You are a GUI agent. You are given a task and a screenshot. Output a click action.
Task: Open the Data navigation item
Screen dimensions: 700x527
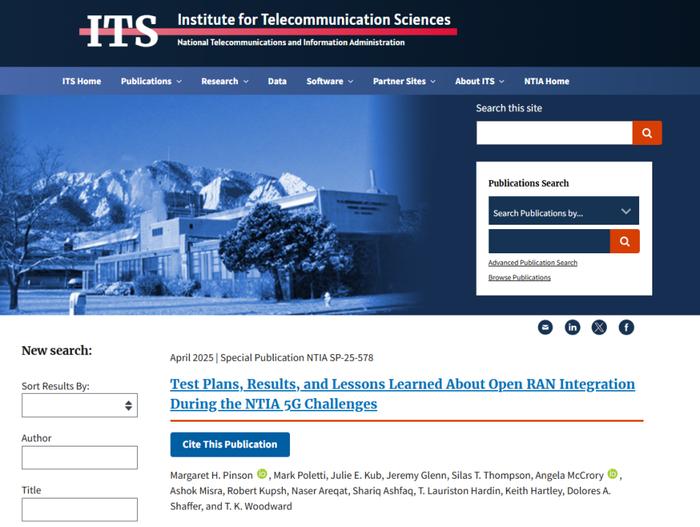[277, 81]
